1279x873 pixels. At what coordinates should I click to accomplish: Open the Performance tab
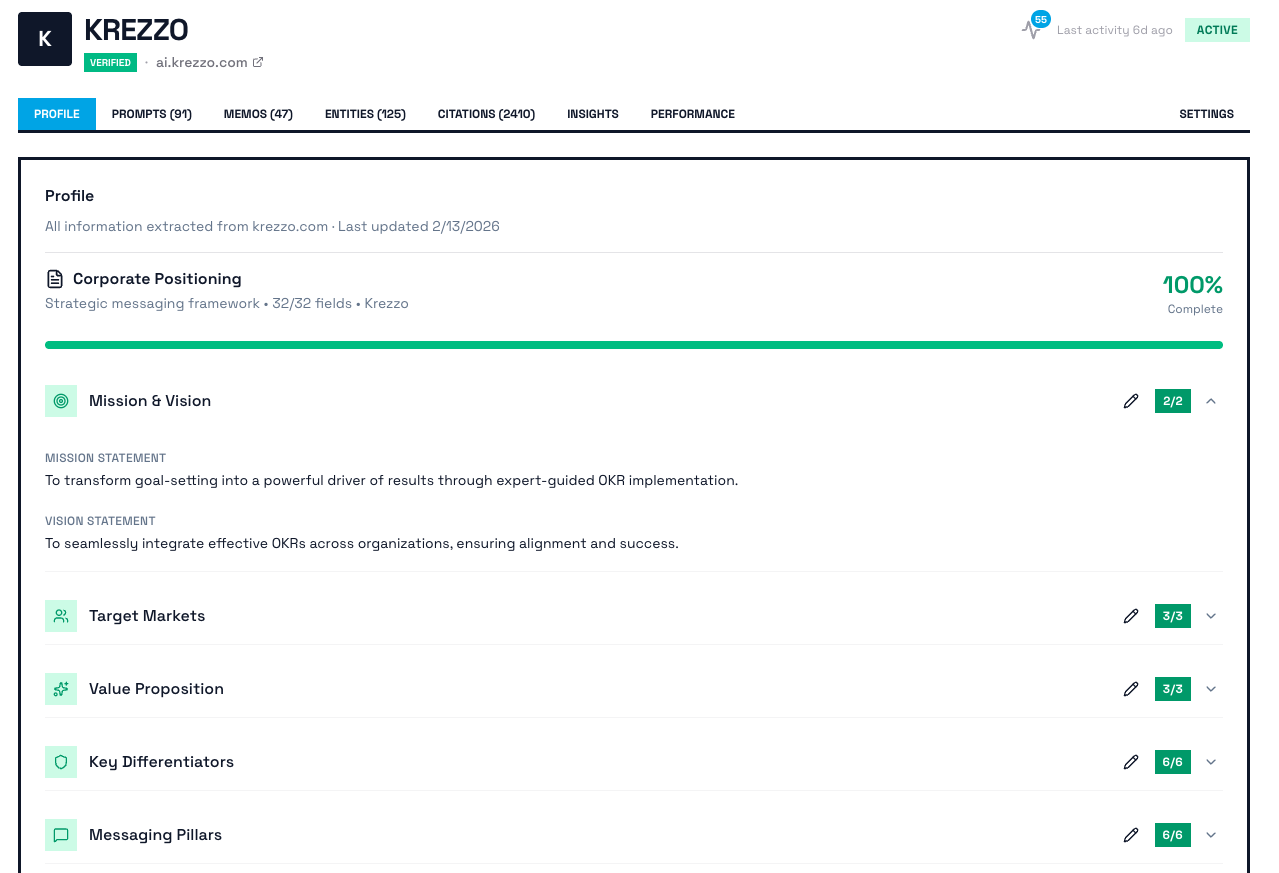[692, 114]
